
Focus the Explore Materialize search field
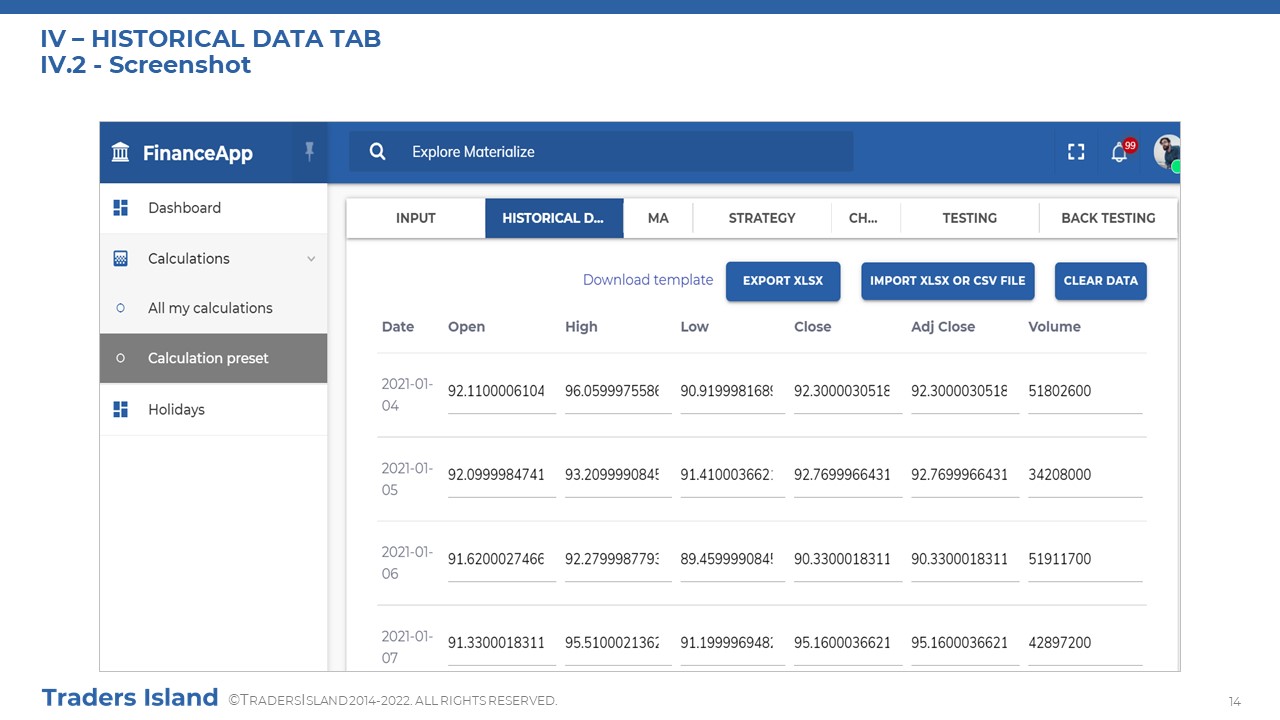point(601,152)
